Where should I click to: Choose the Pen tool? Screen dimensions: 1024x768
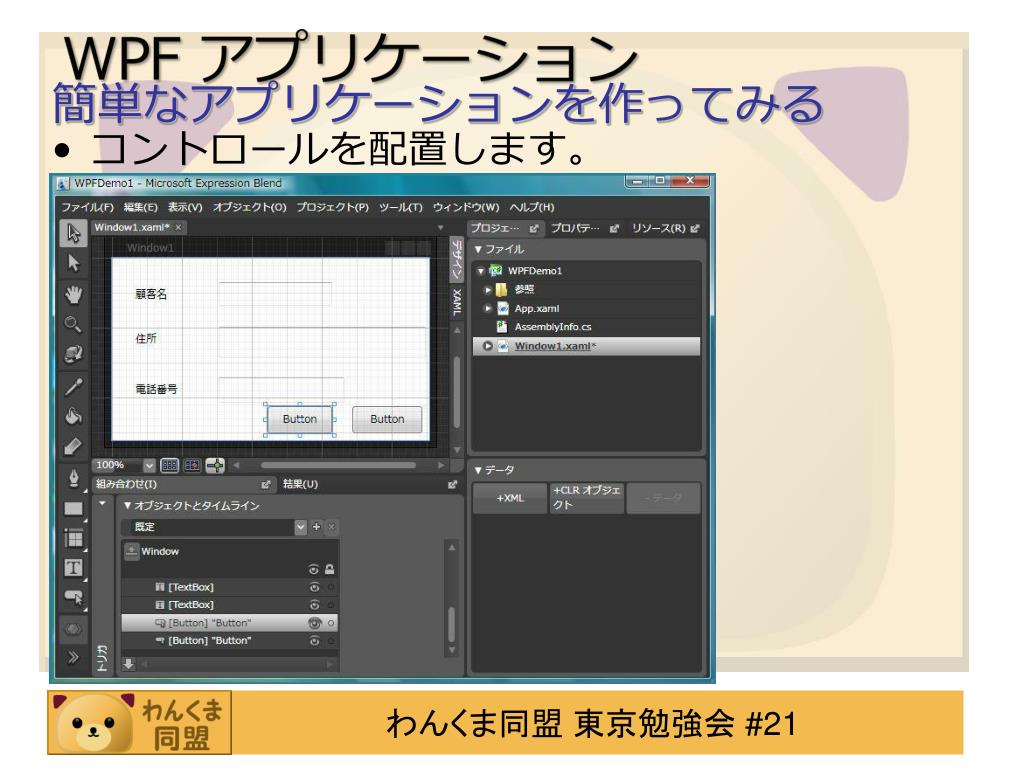tap(74, 478)
